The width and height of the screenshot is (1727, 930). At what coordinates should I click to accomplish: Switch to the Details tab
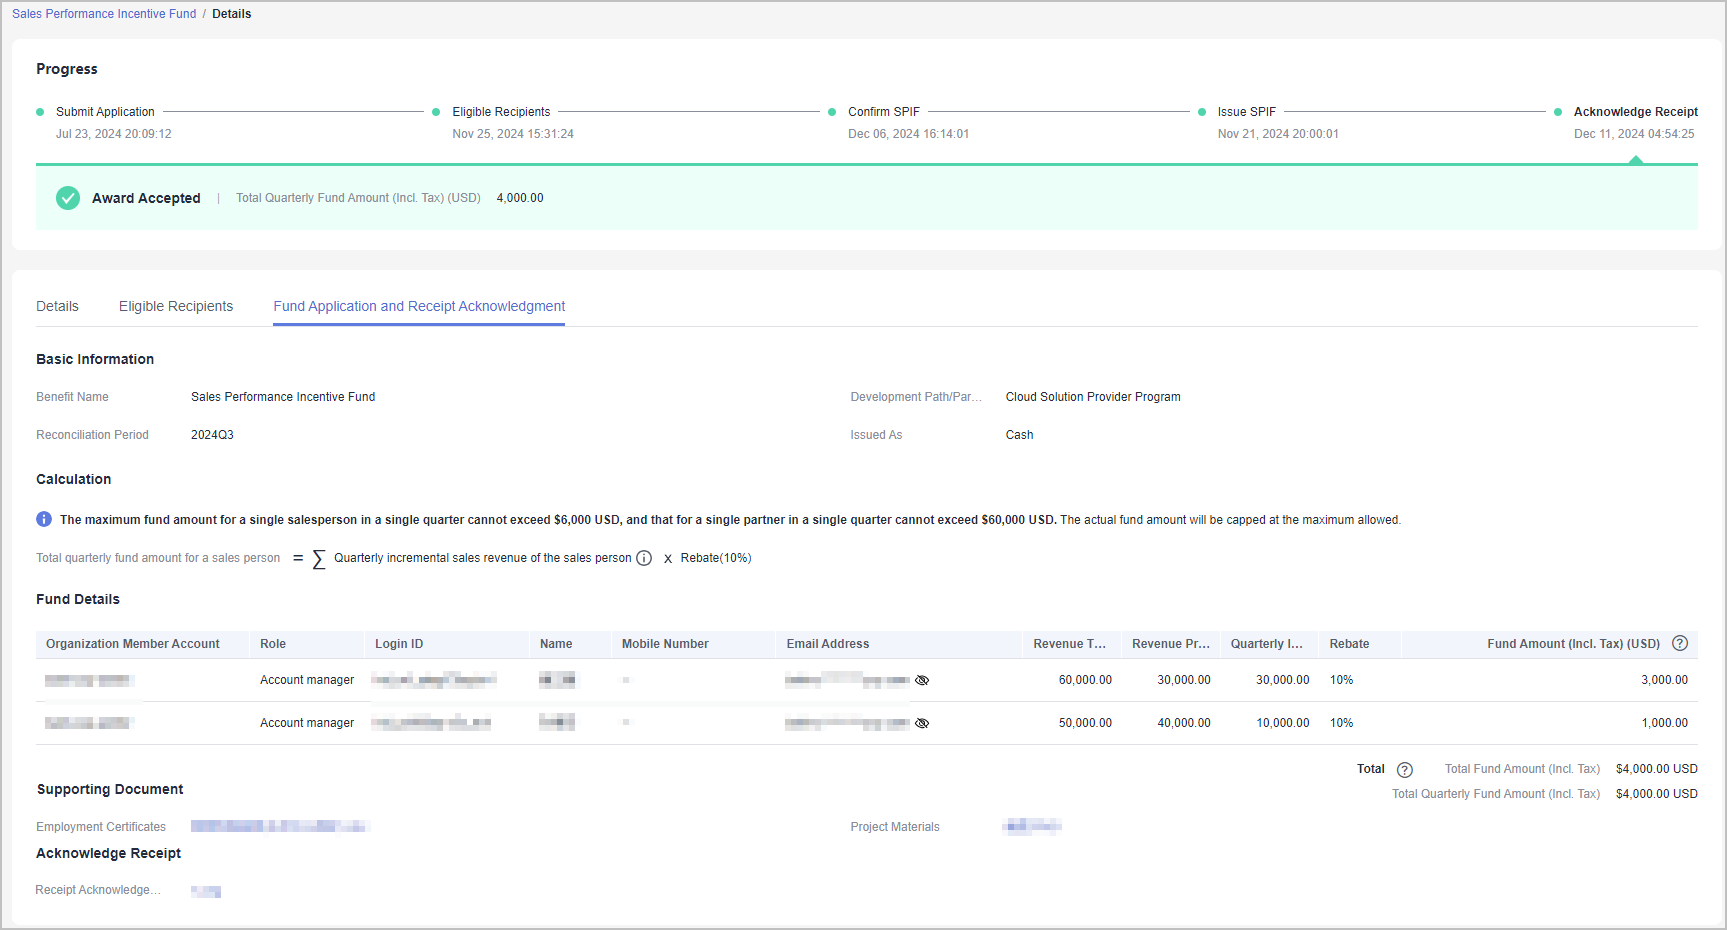57,306
